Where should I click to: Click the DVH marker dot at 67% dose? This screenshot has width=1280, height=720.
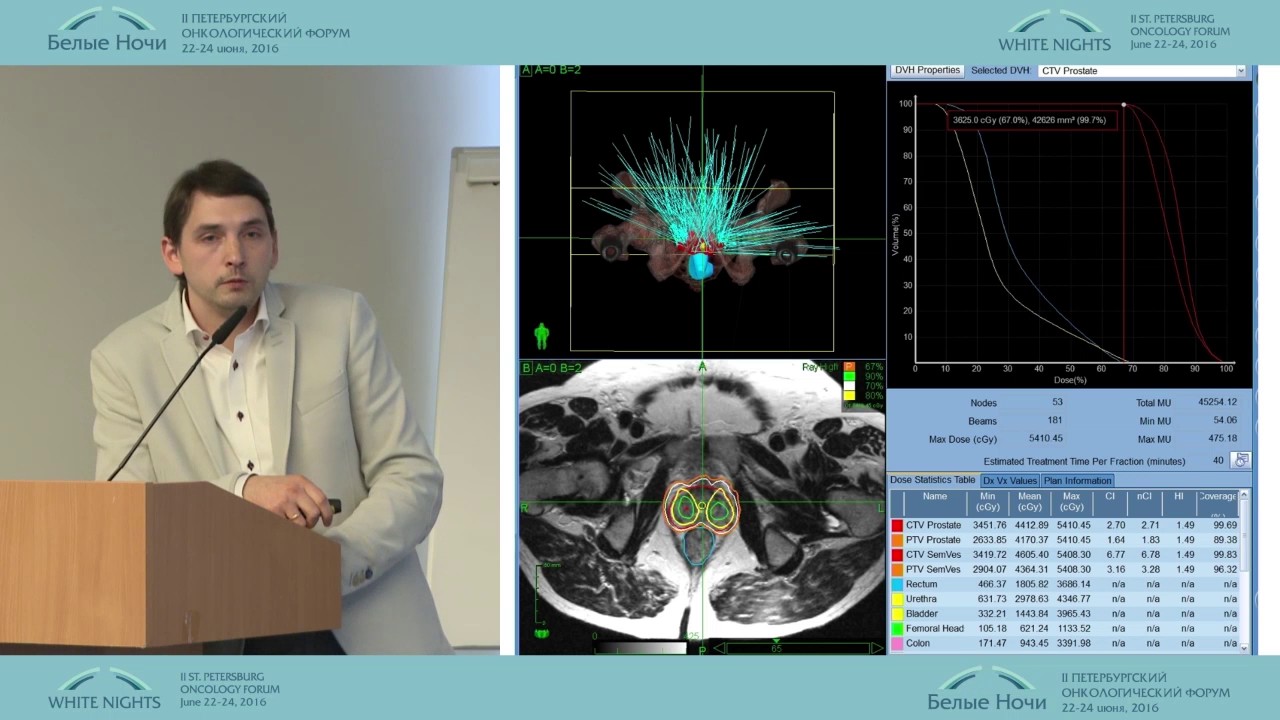[x=1123, y=104]
